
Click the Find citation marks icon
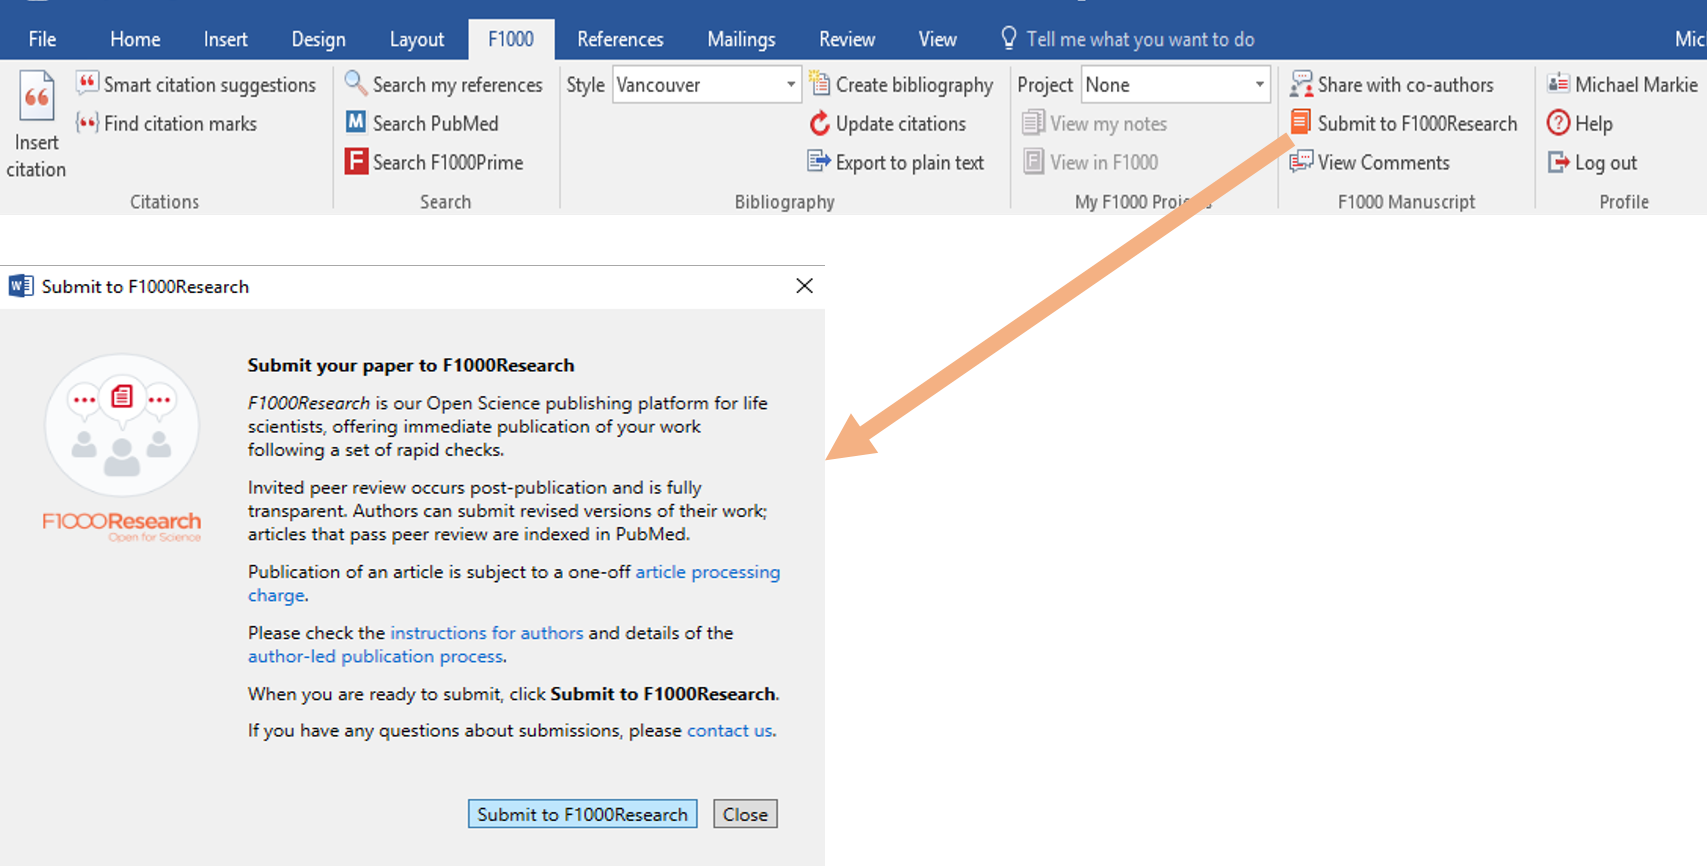[x=87, y=123]
